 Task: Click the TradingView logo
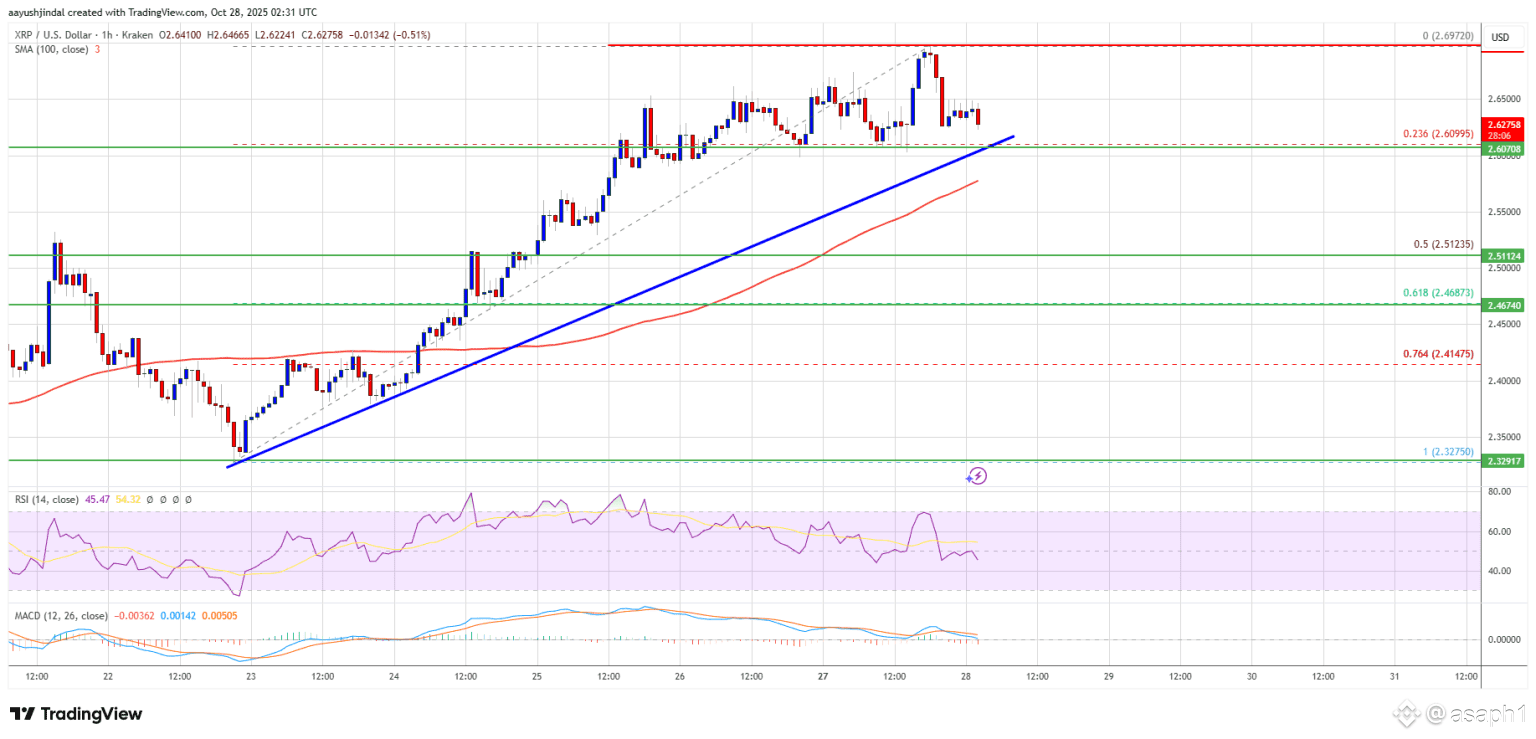click(76, 714)
